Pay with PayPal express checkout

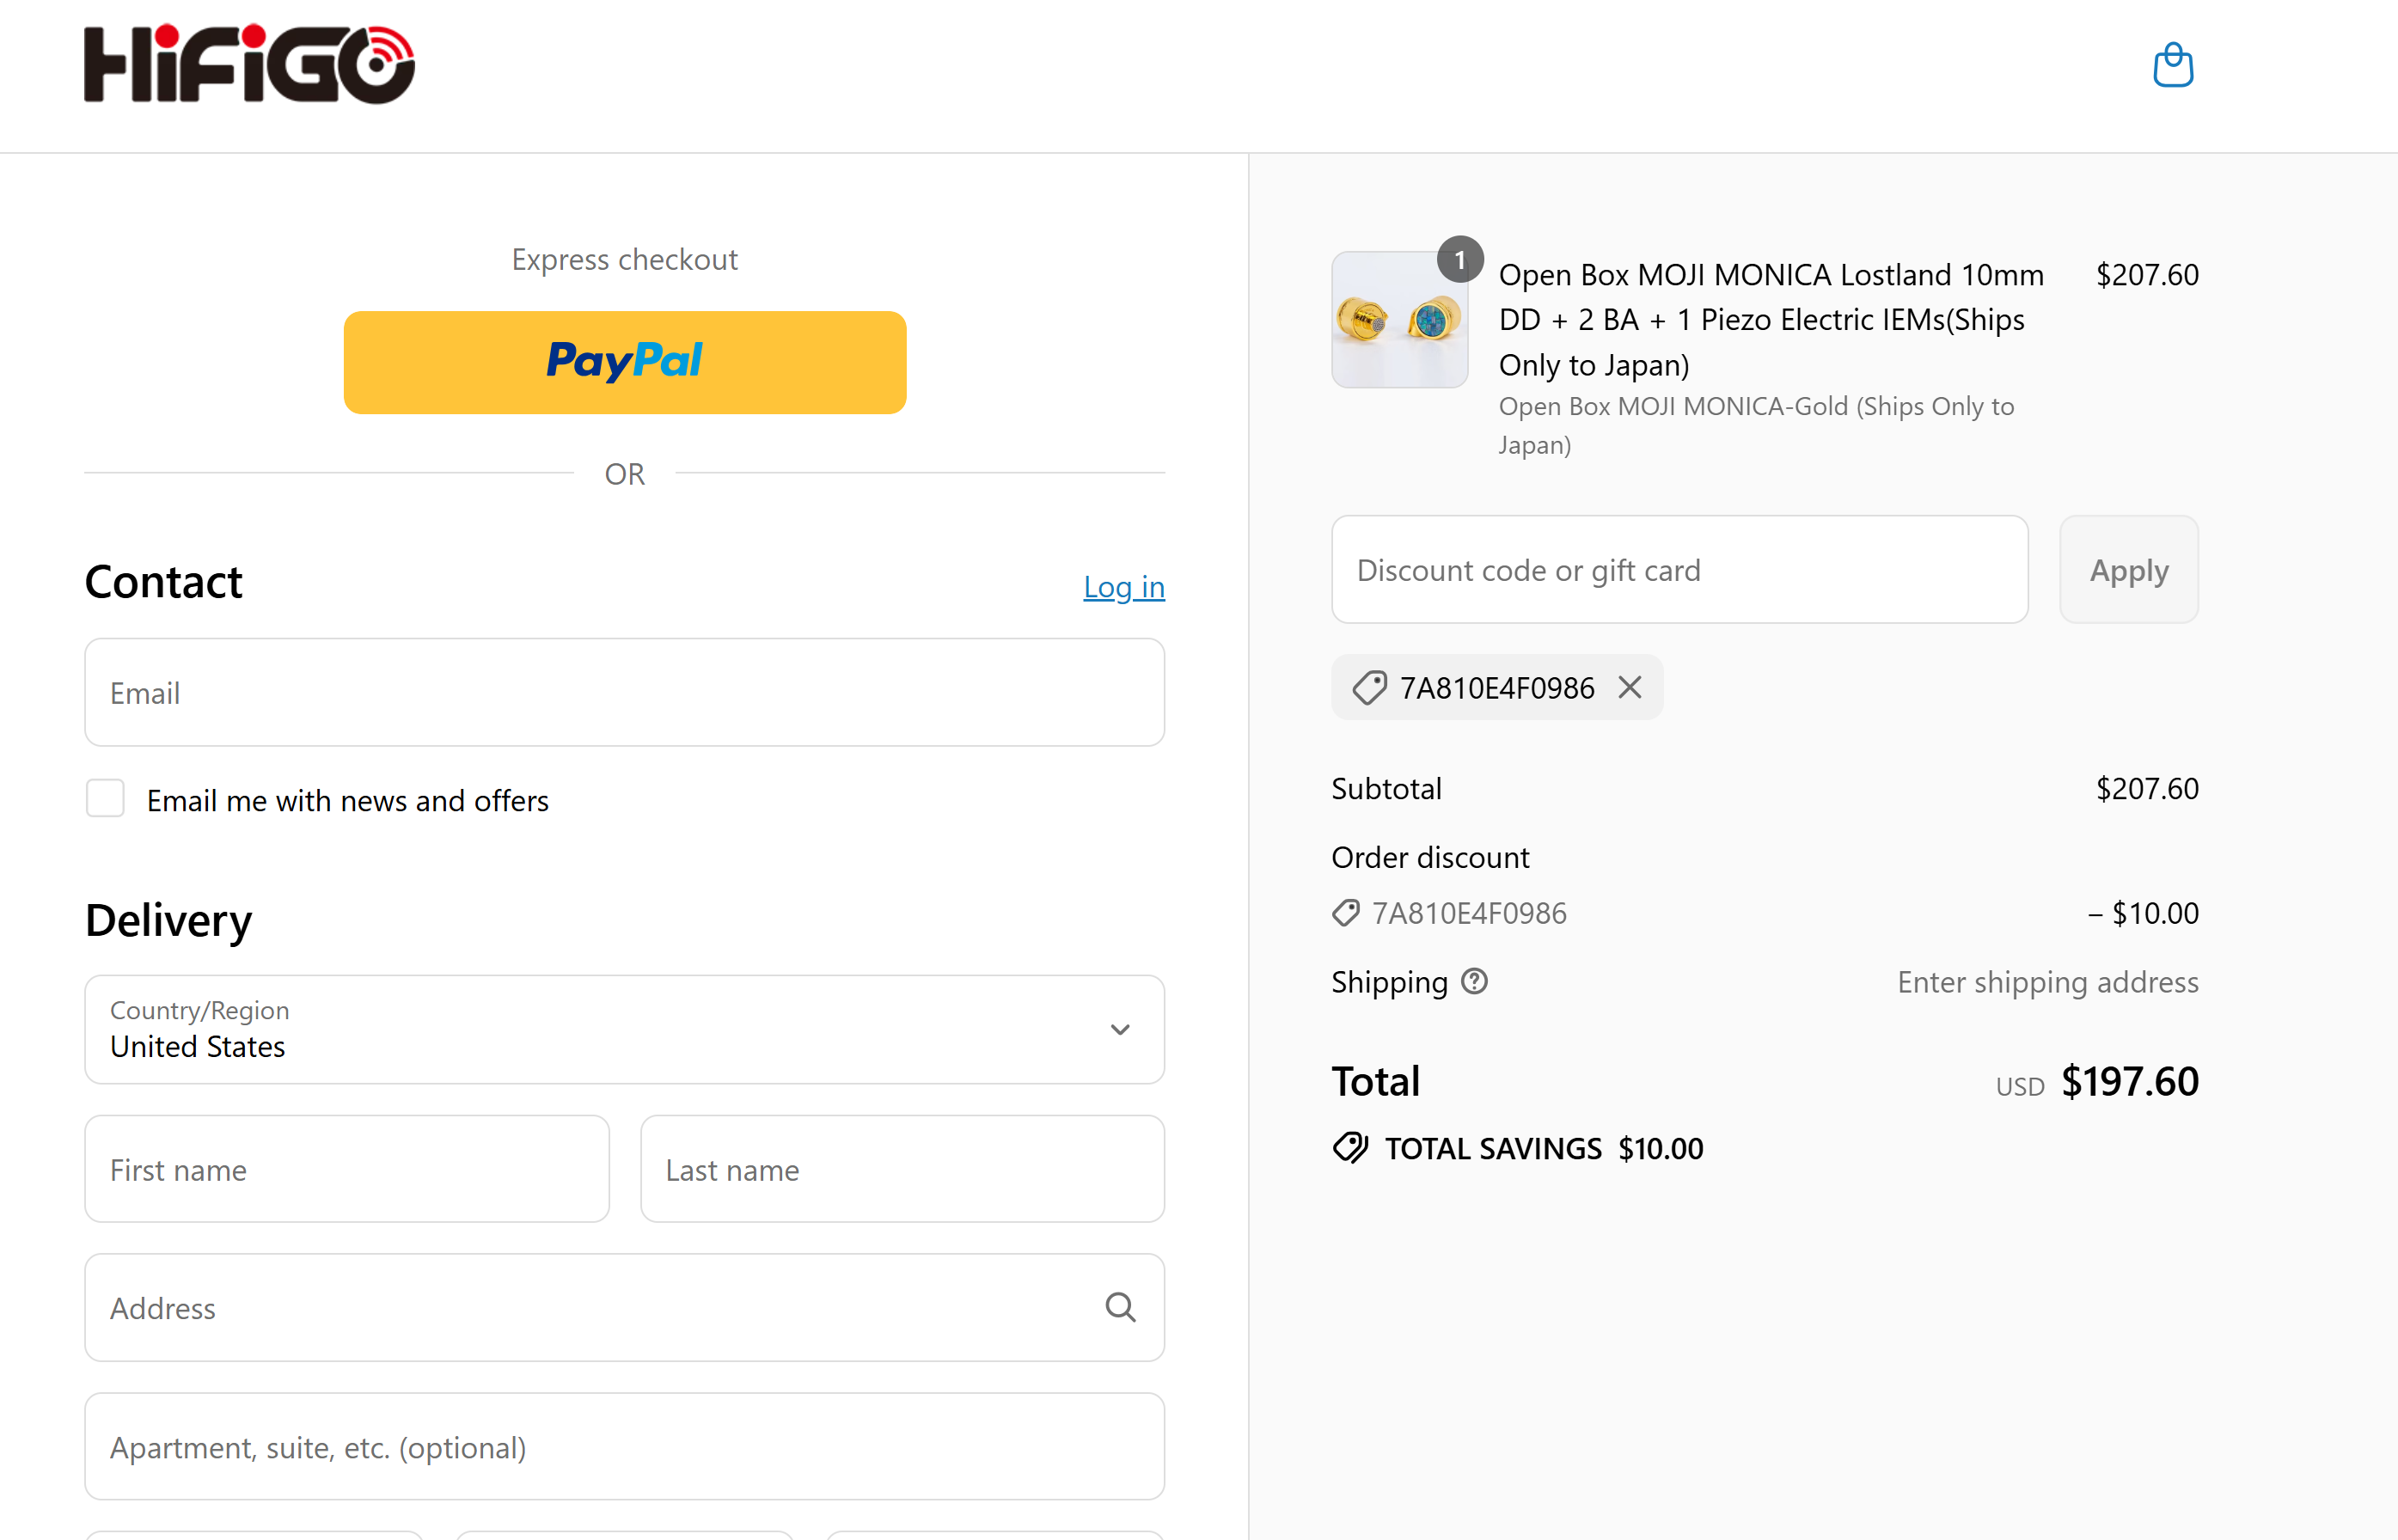click(625, 362)
